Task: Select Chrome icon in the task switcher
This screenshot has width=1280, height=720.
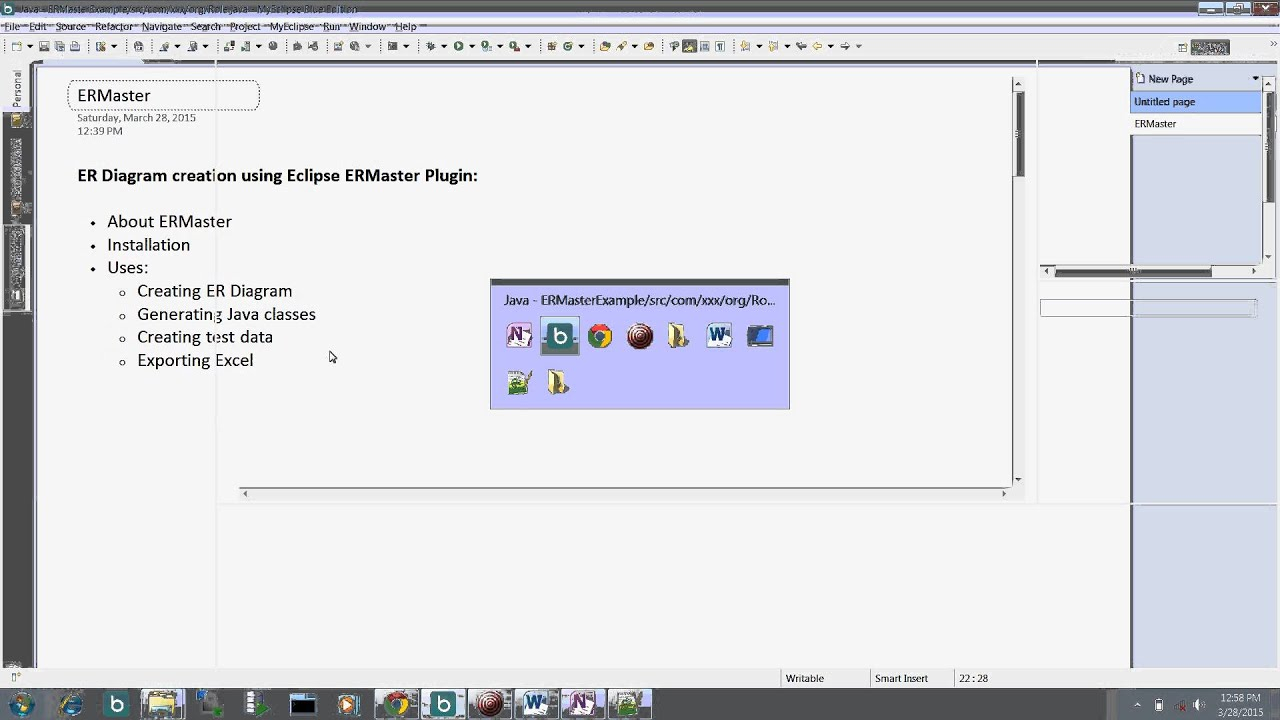Action: [x=600, y=336]
